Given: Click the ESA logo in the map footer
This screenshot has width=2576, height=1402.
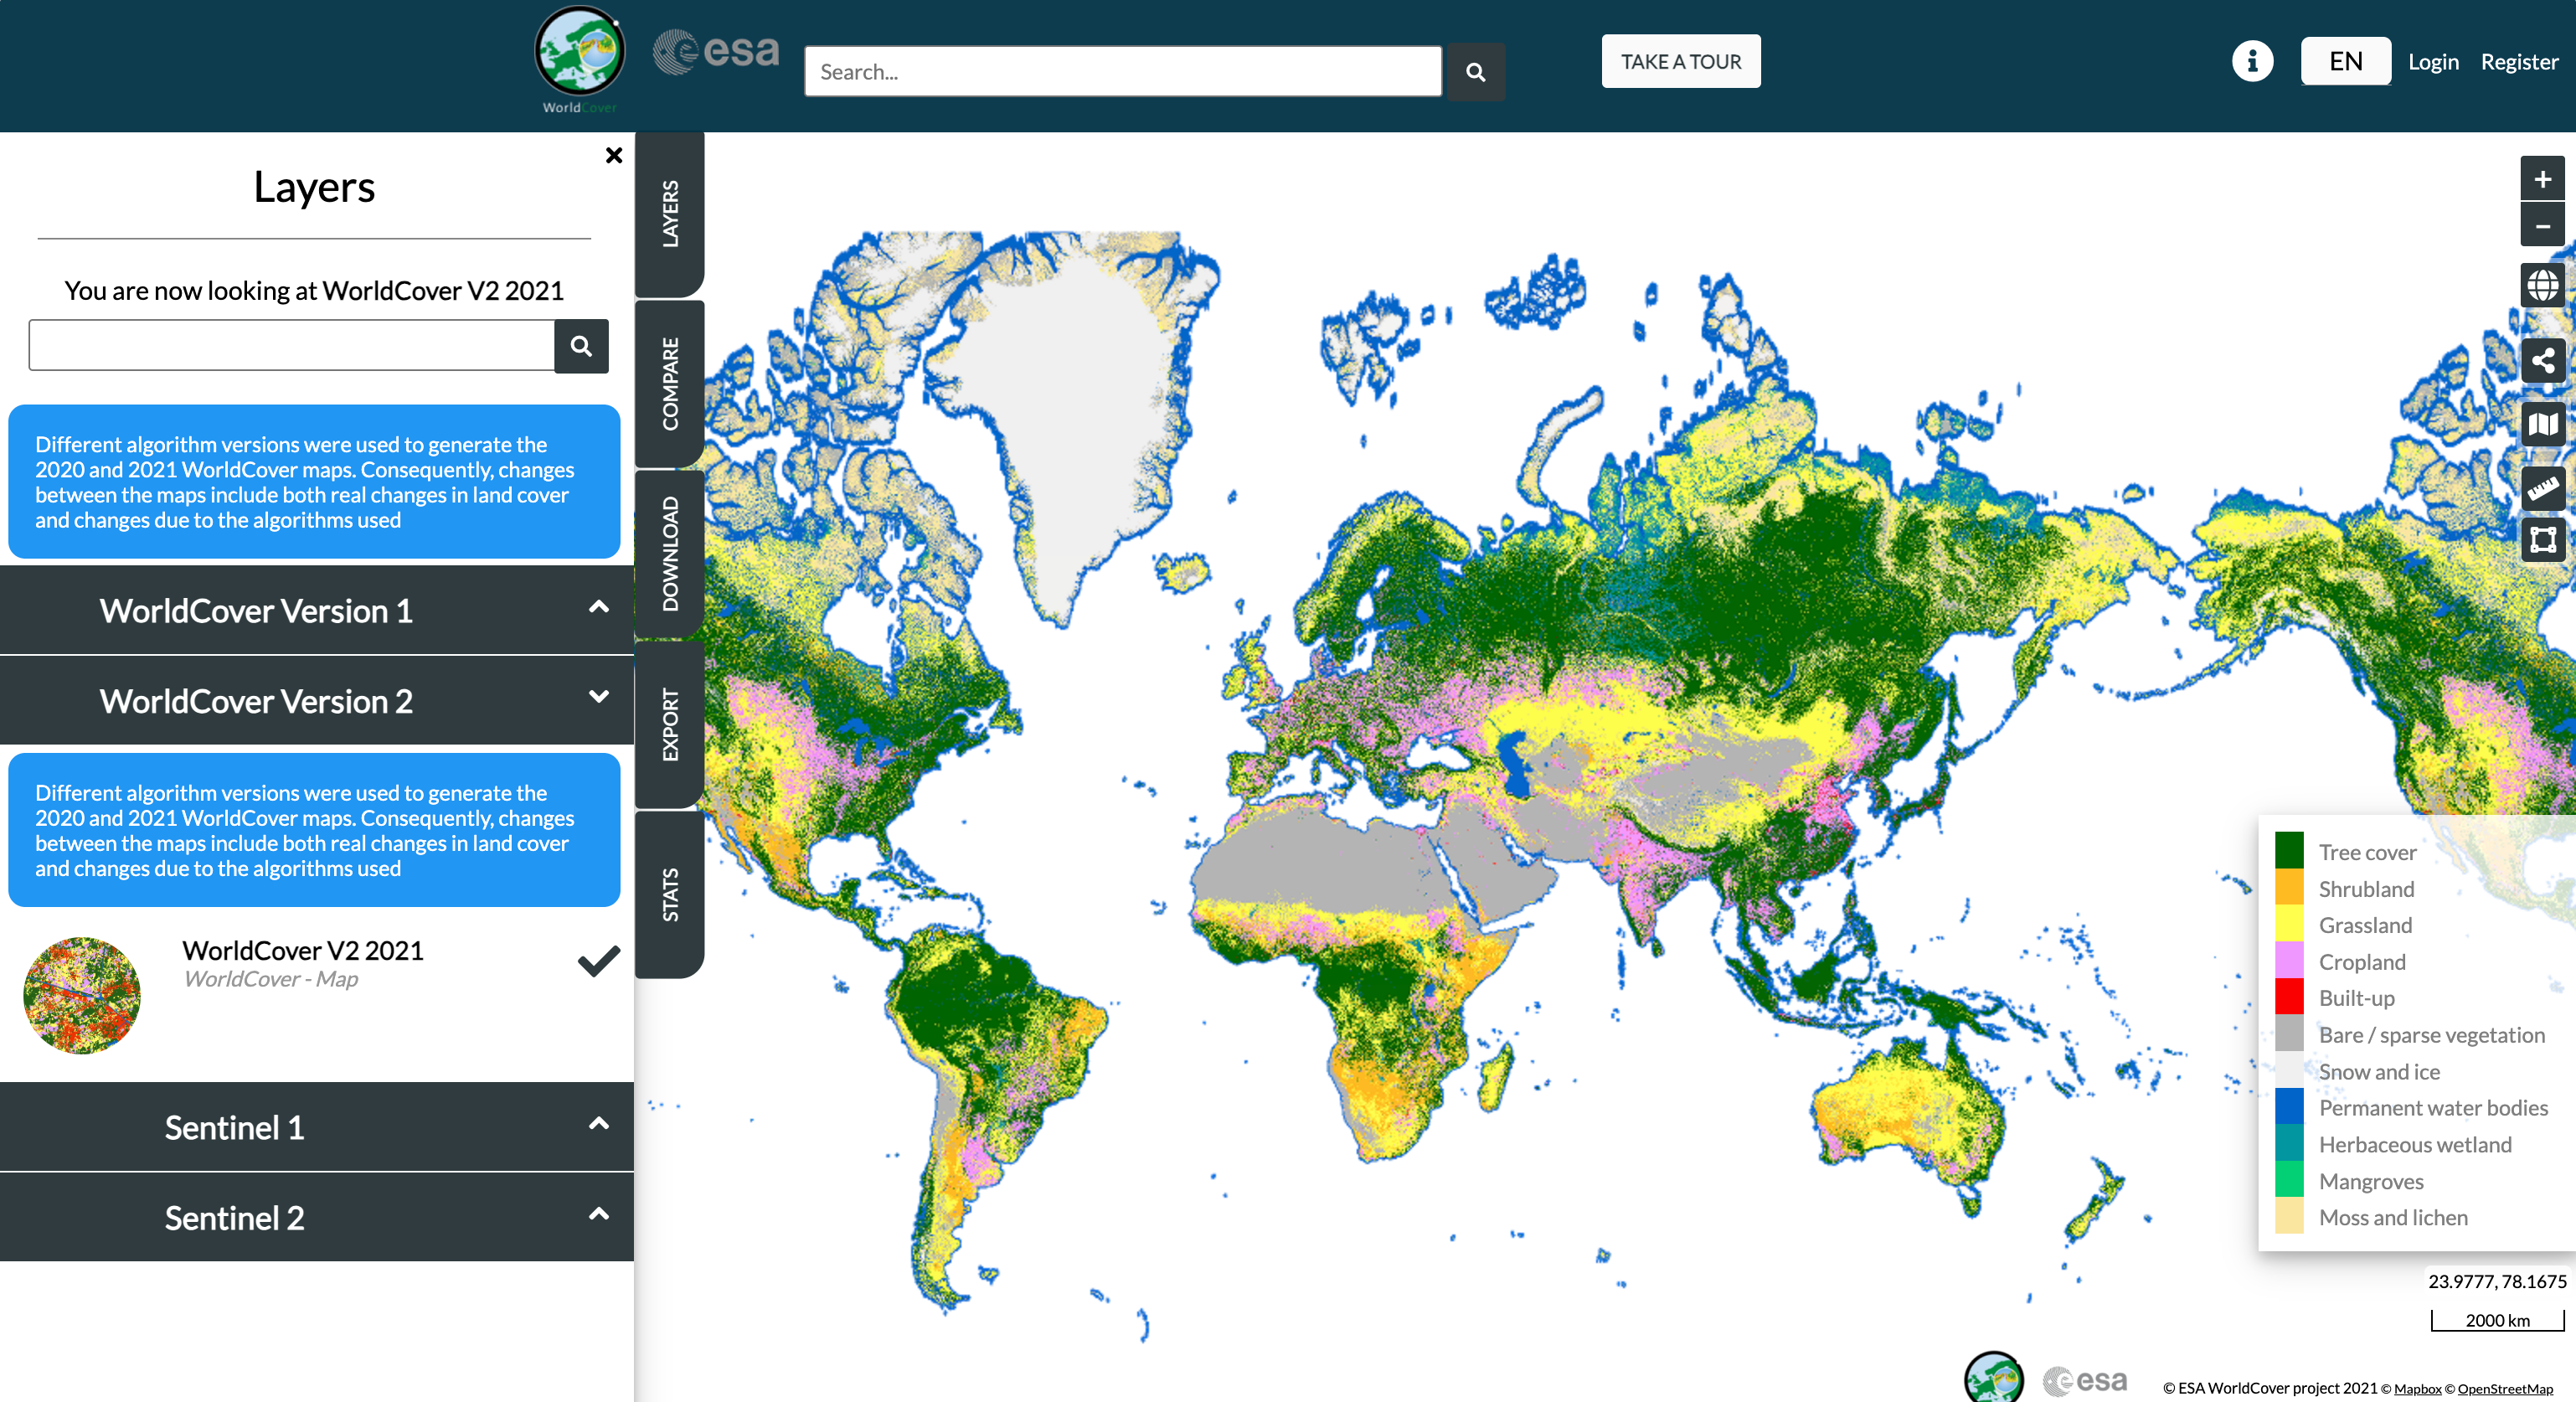Looking at the screenshot, I should tap(2084, 1381).
